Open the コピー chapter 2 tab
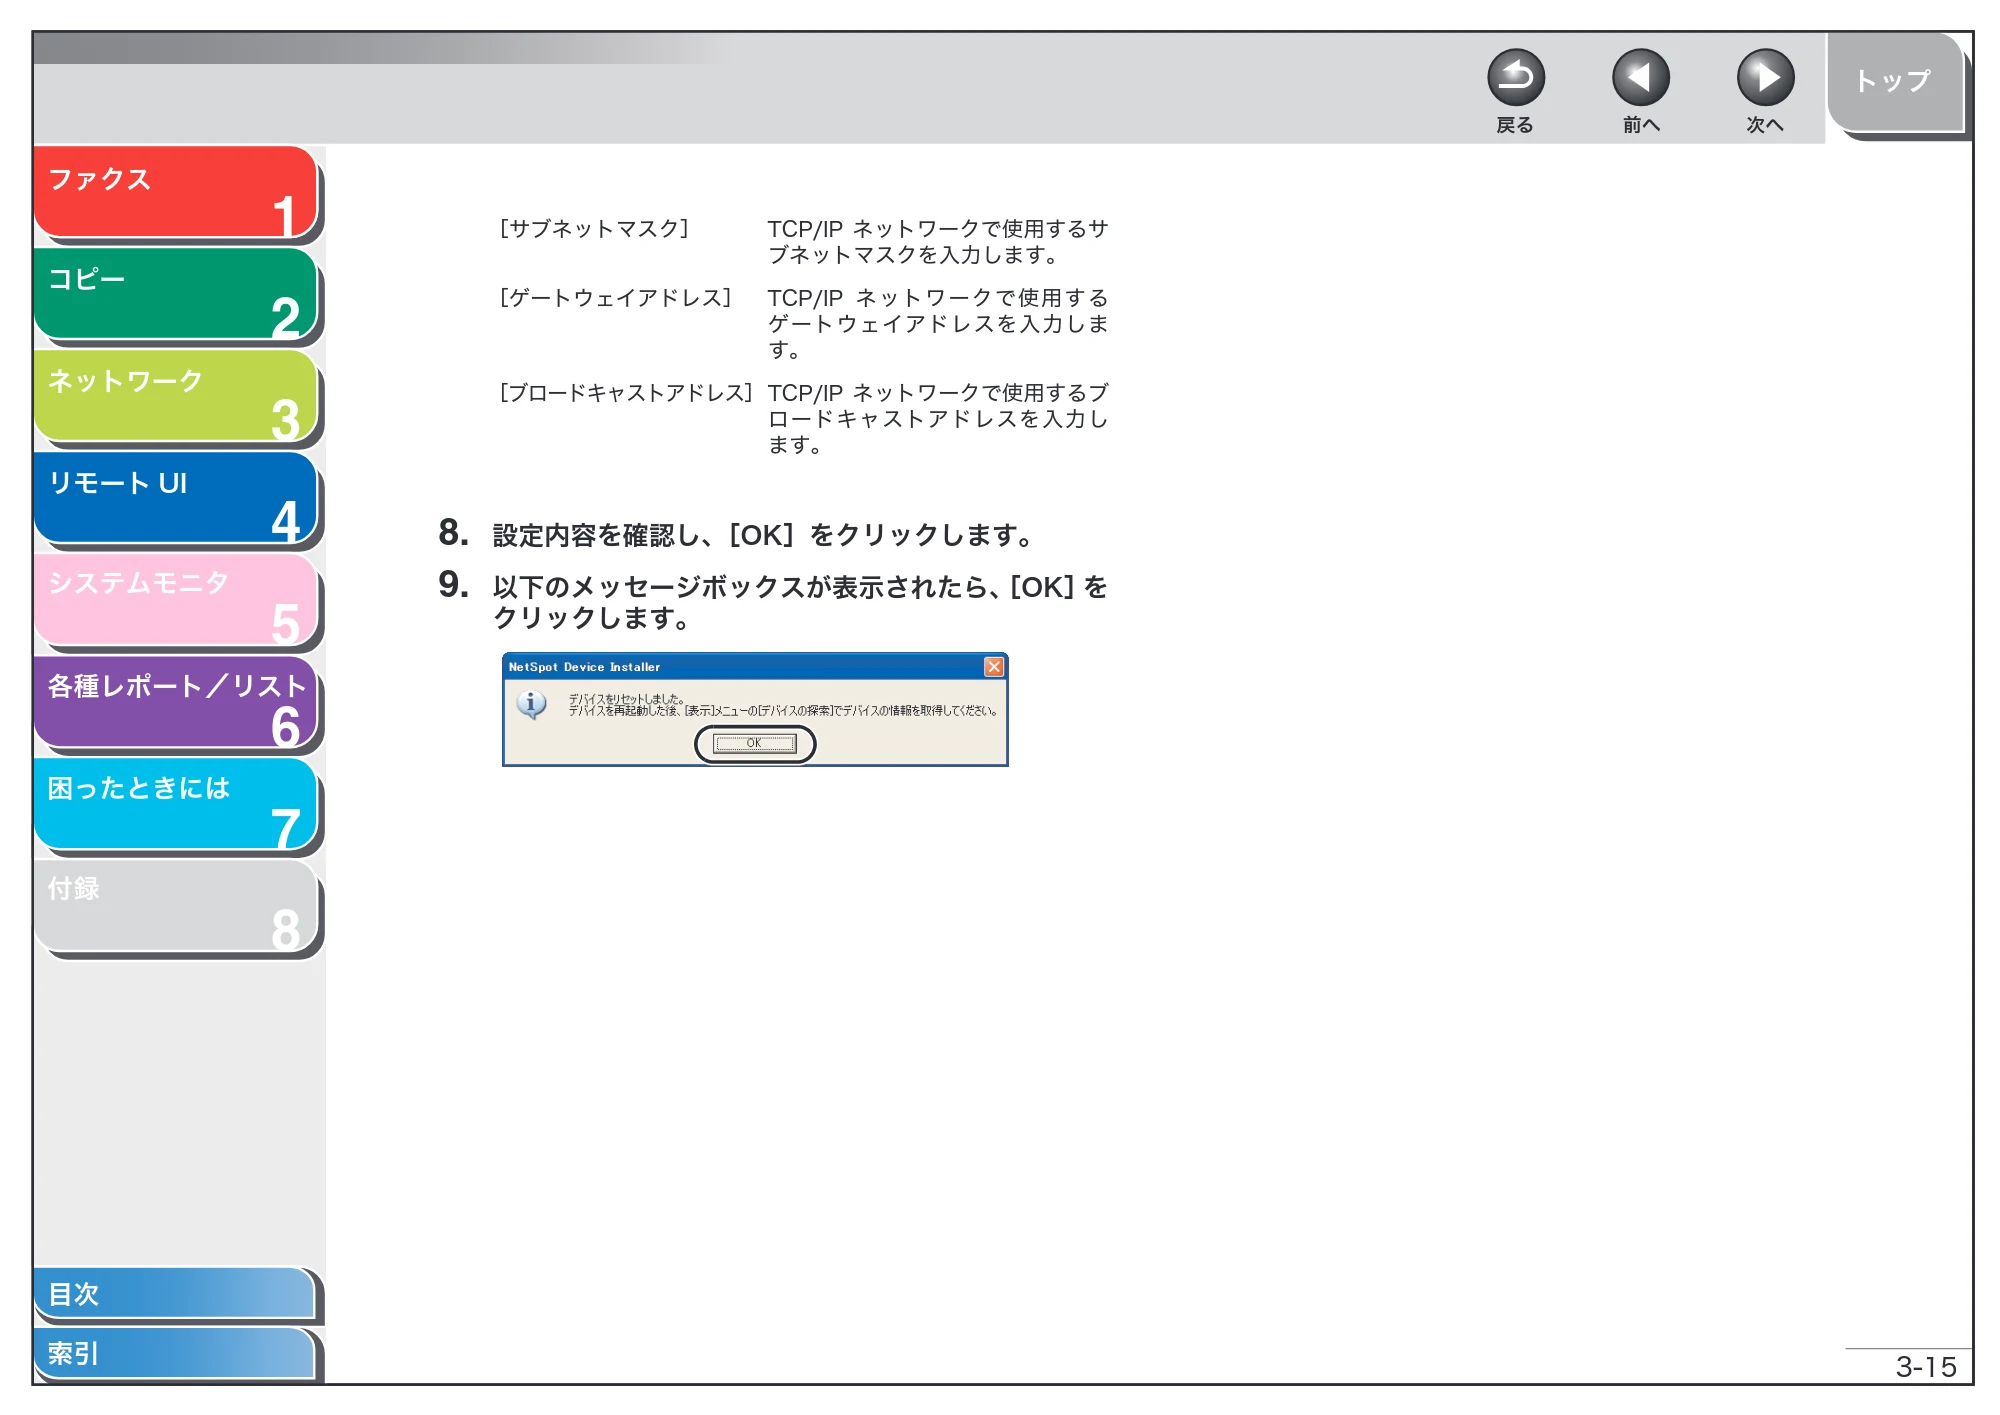 coord(176,294)
